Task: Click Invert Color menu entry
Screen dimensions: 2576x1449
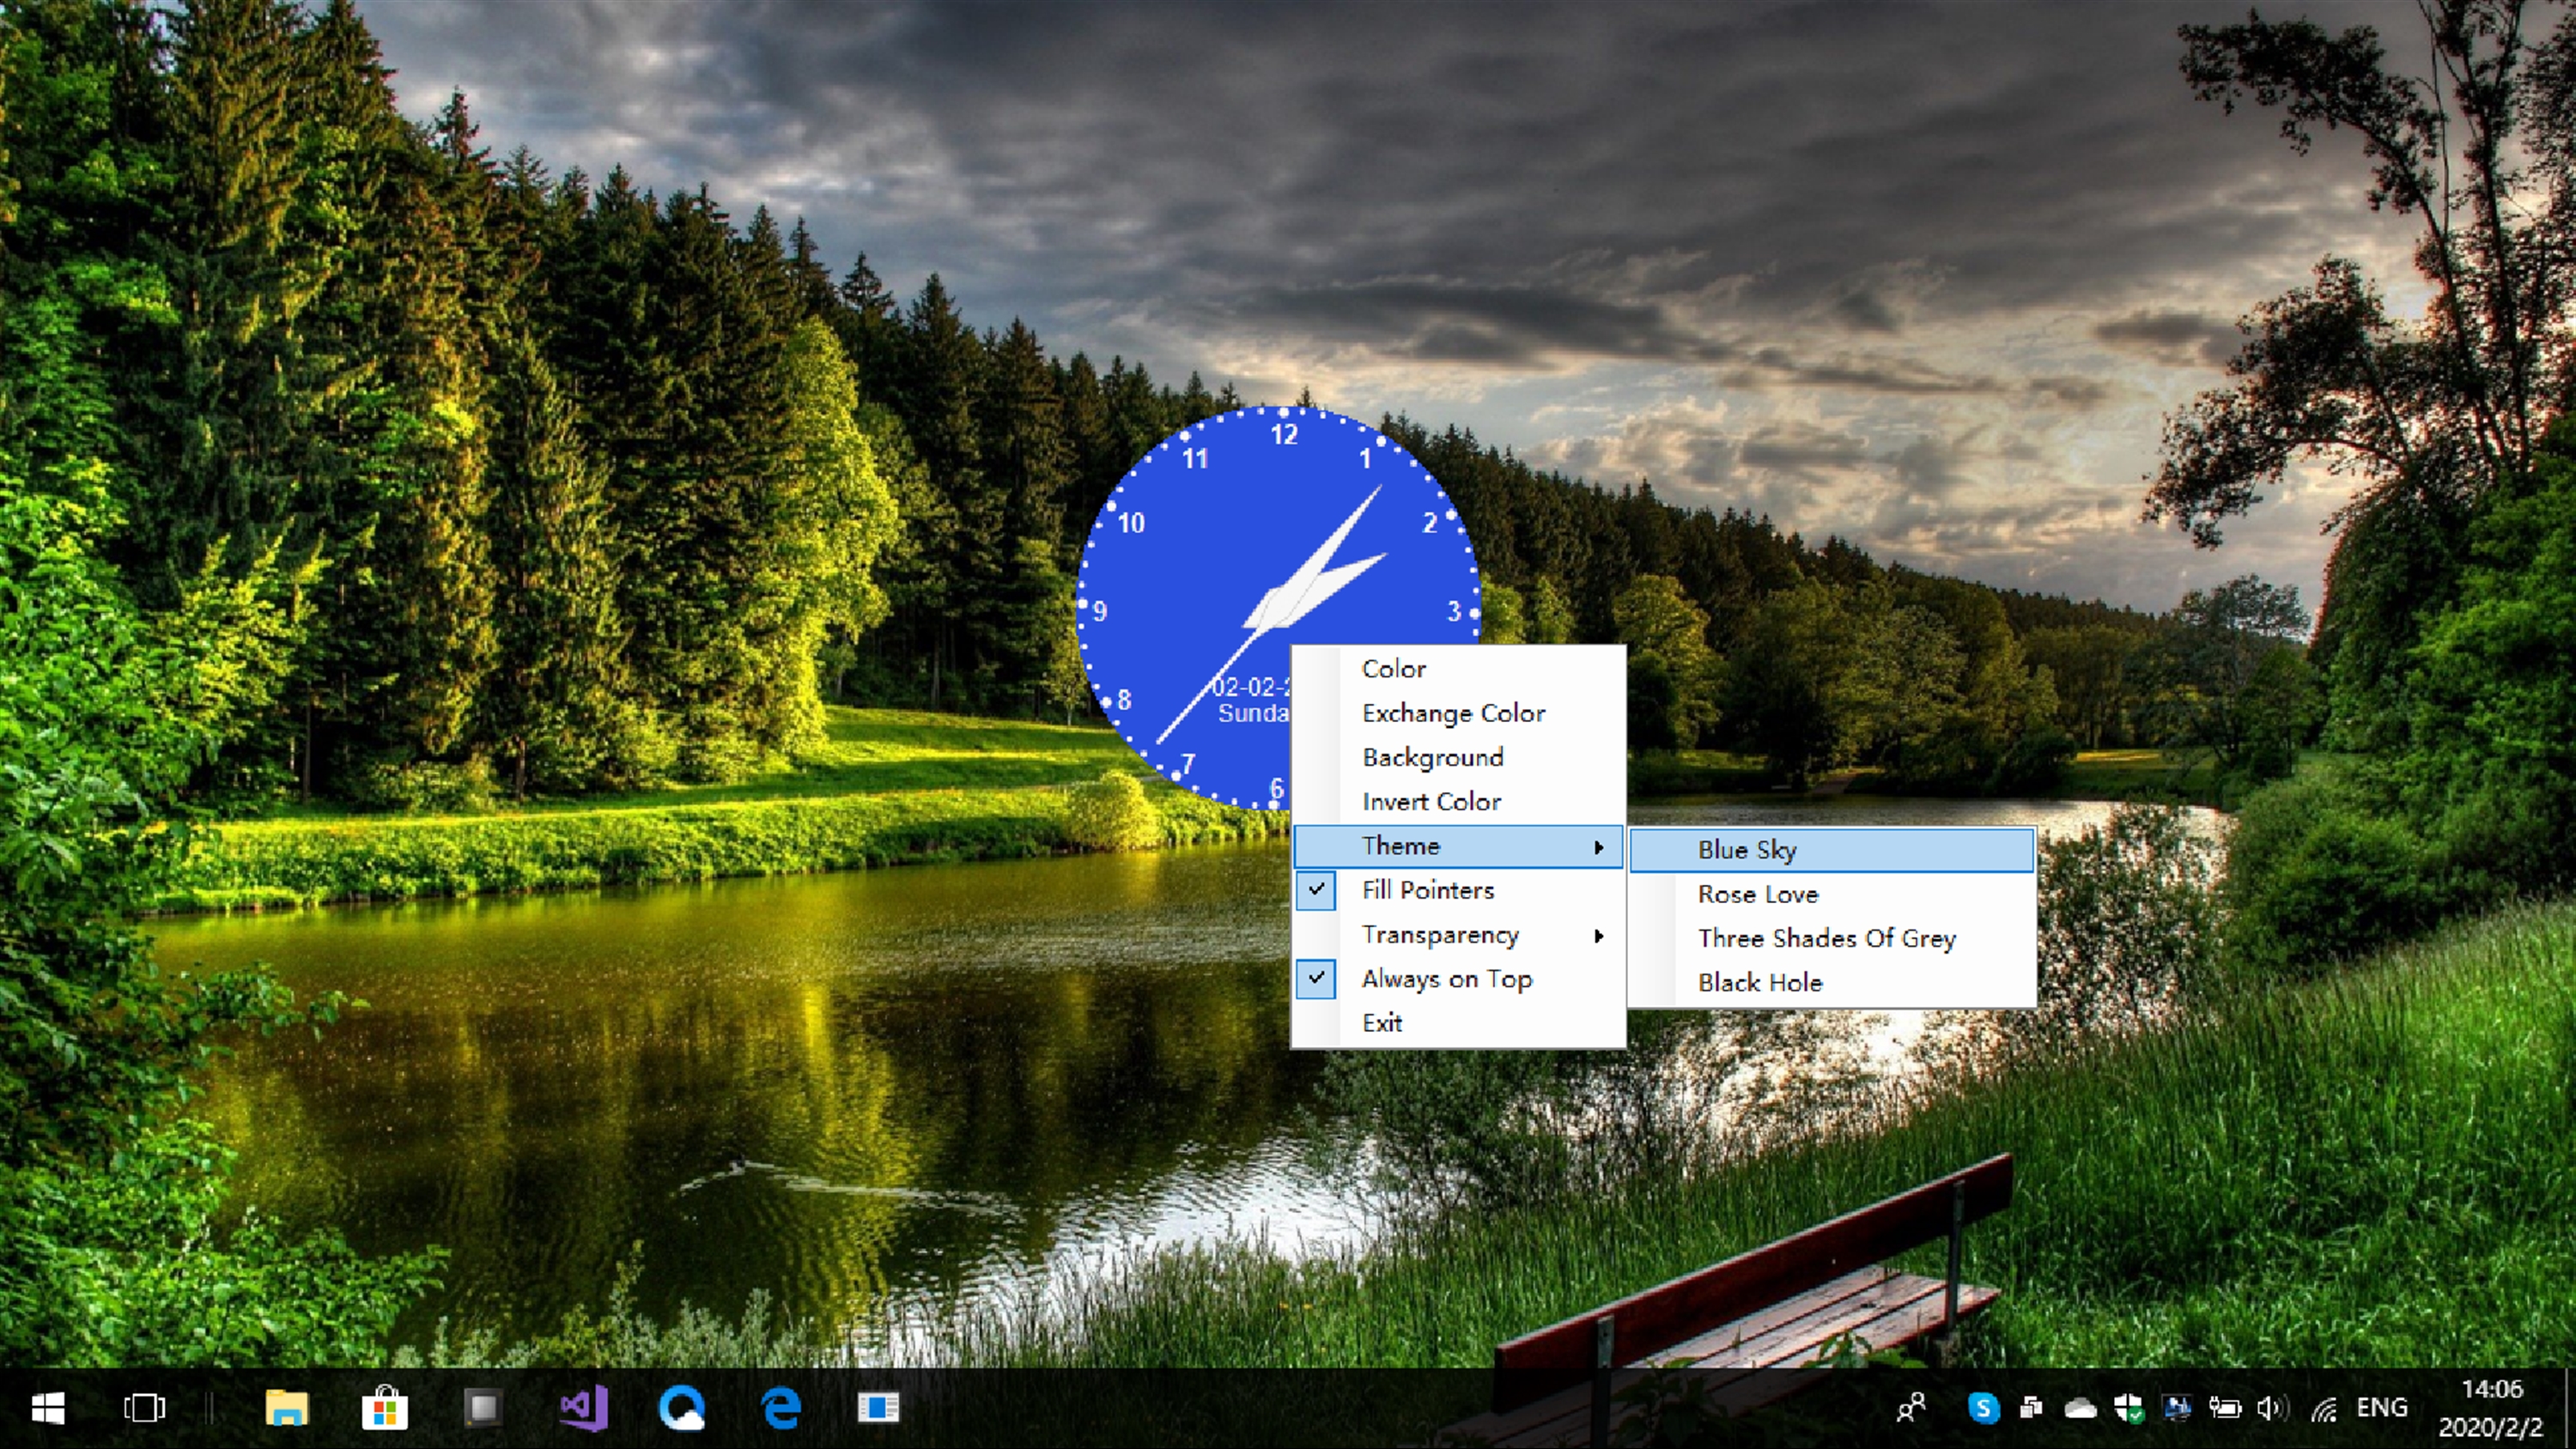Action: [x=1431, y=802]
